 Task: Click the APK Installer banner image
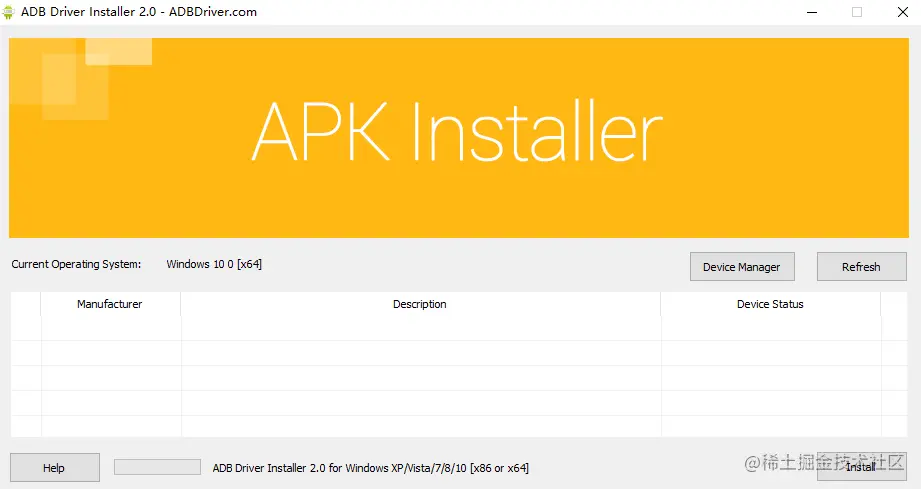[x=459, y=138]
